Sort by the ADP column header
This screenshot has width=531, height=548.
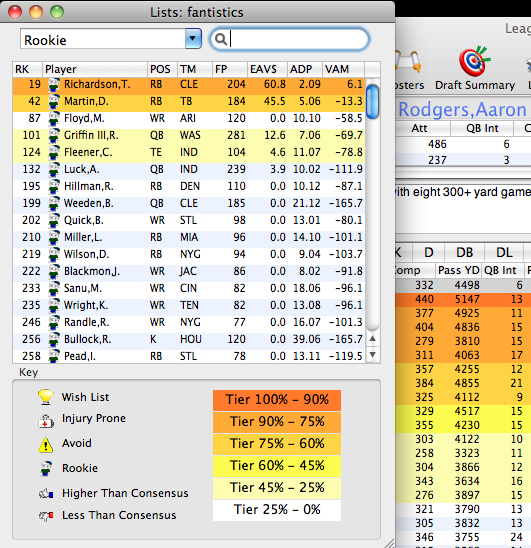pyautogui.click(x=305, y=69)
